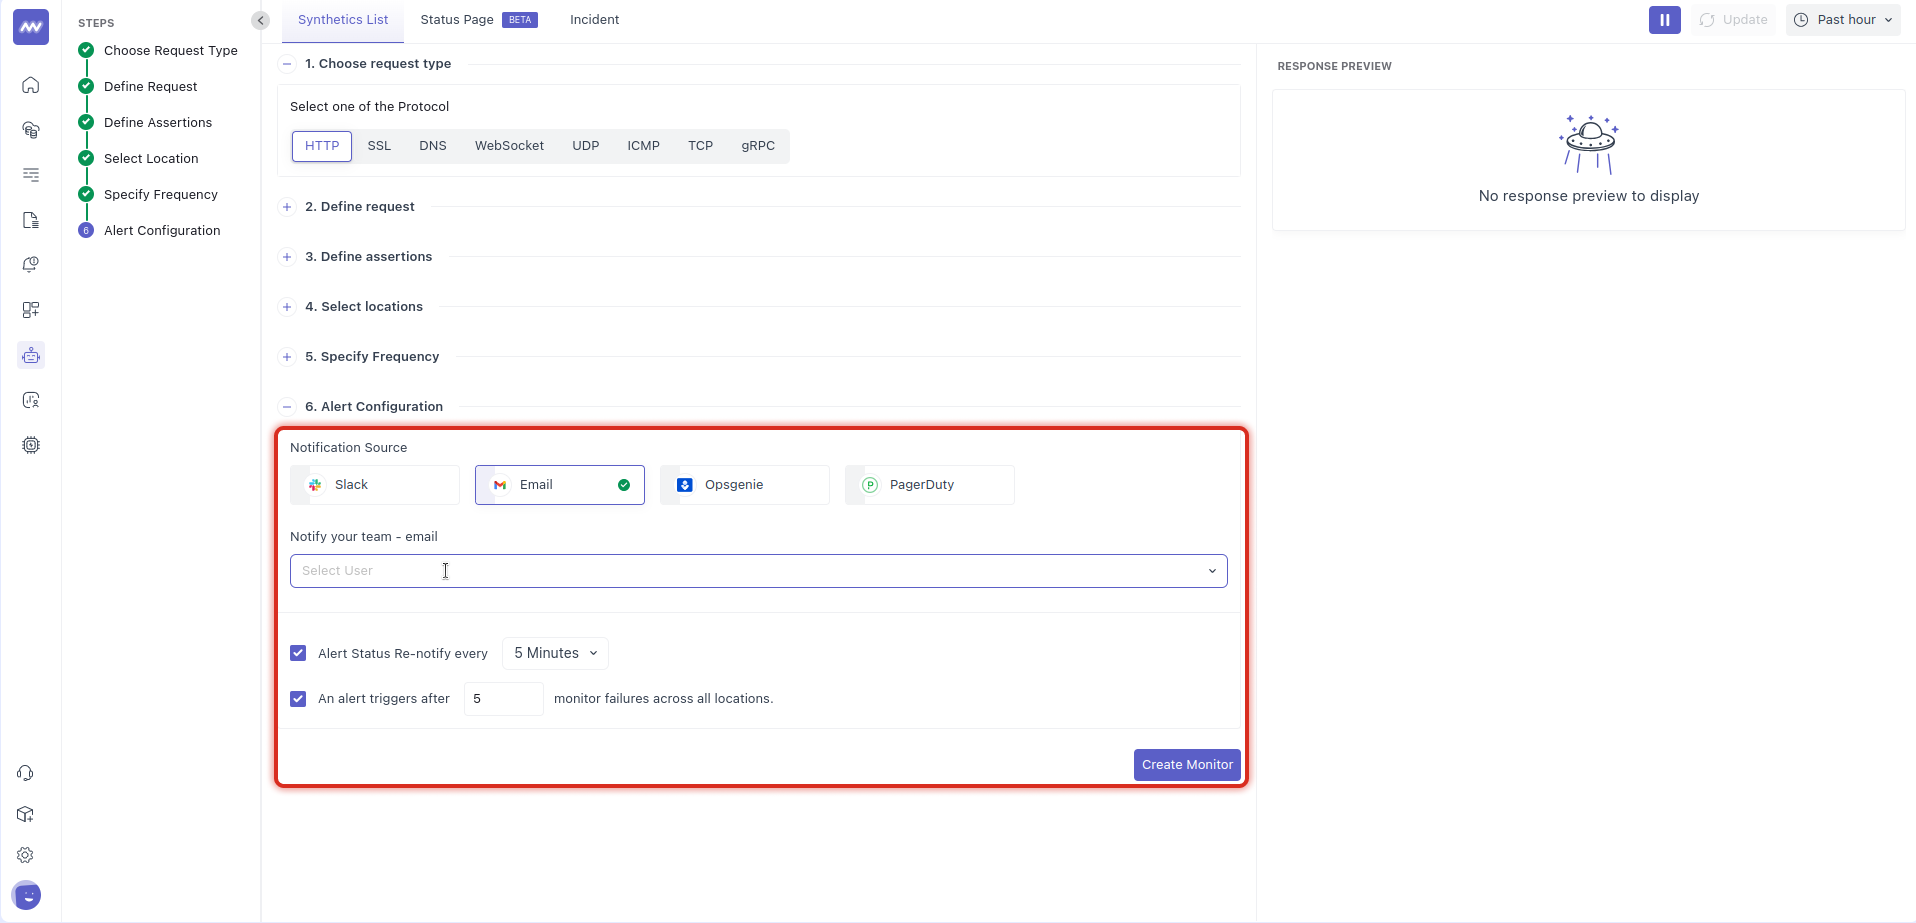1916x923 pixels.
Task: Select the SSL protocol option
Action: tap(379, 146)
